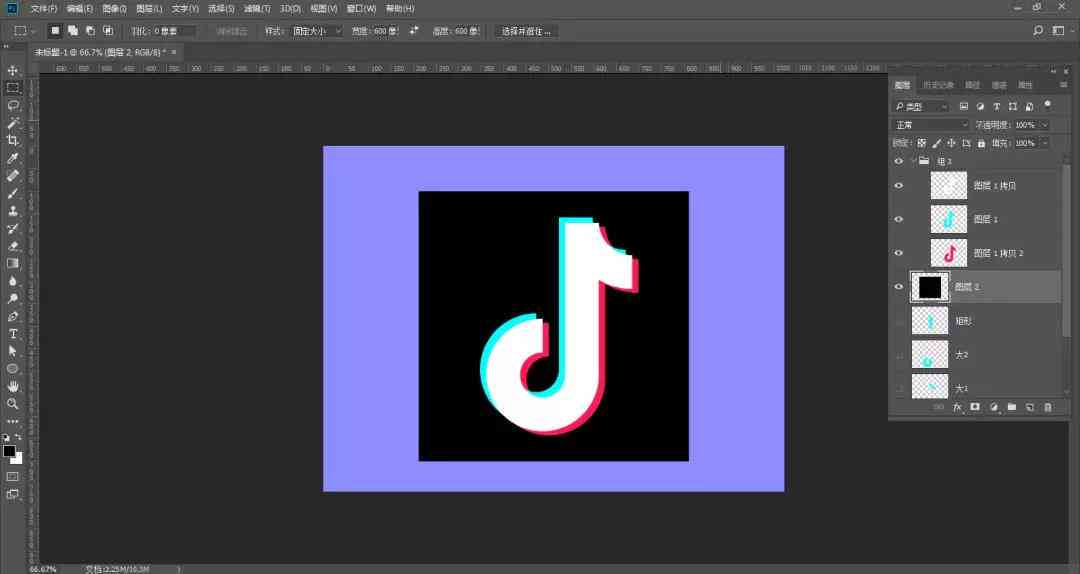Select the Ellipse shape tool
The height and width of the screenshot is (574, 1080).
coord(12,369)
